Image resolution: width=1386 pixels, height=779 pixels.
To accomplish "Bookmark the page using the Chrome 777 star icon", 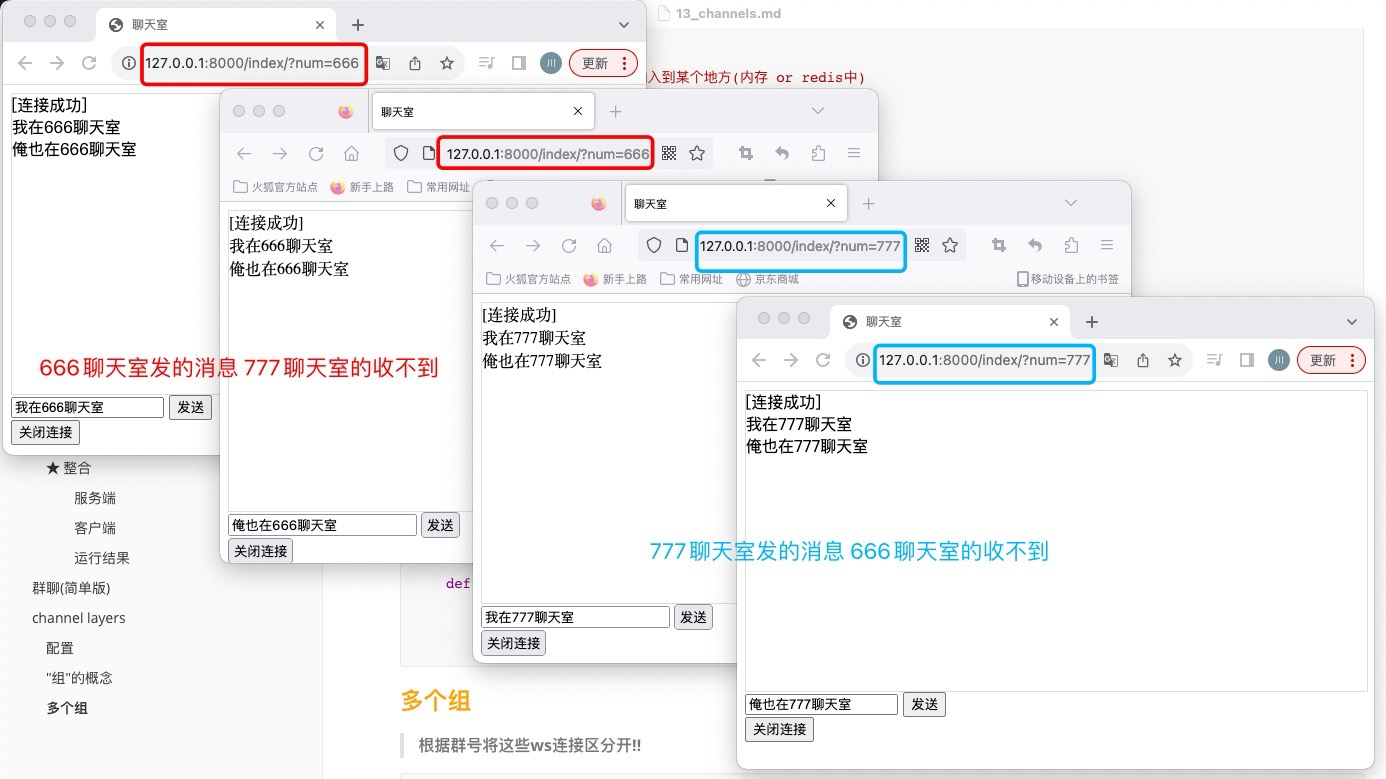I will pyautogui.click(x=1175, y=360).
